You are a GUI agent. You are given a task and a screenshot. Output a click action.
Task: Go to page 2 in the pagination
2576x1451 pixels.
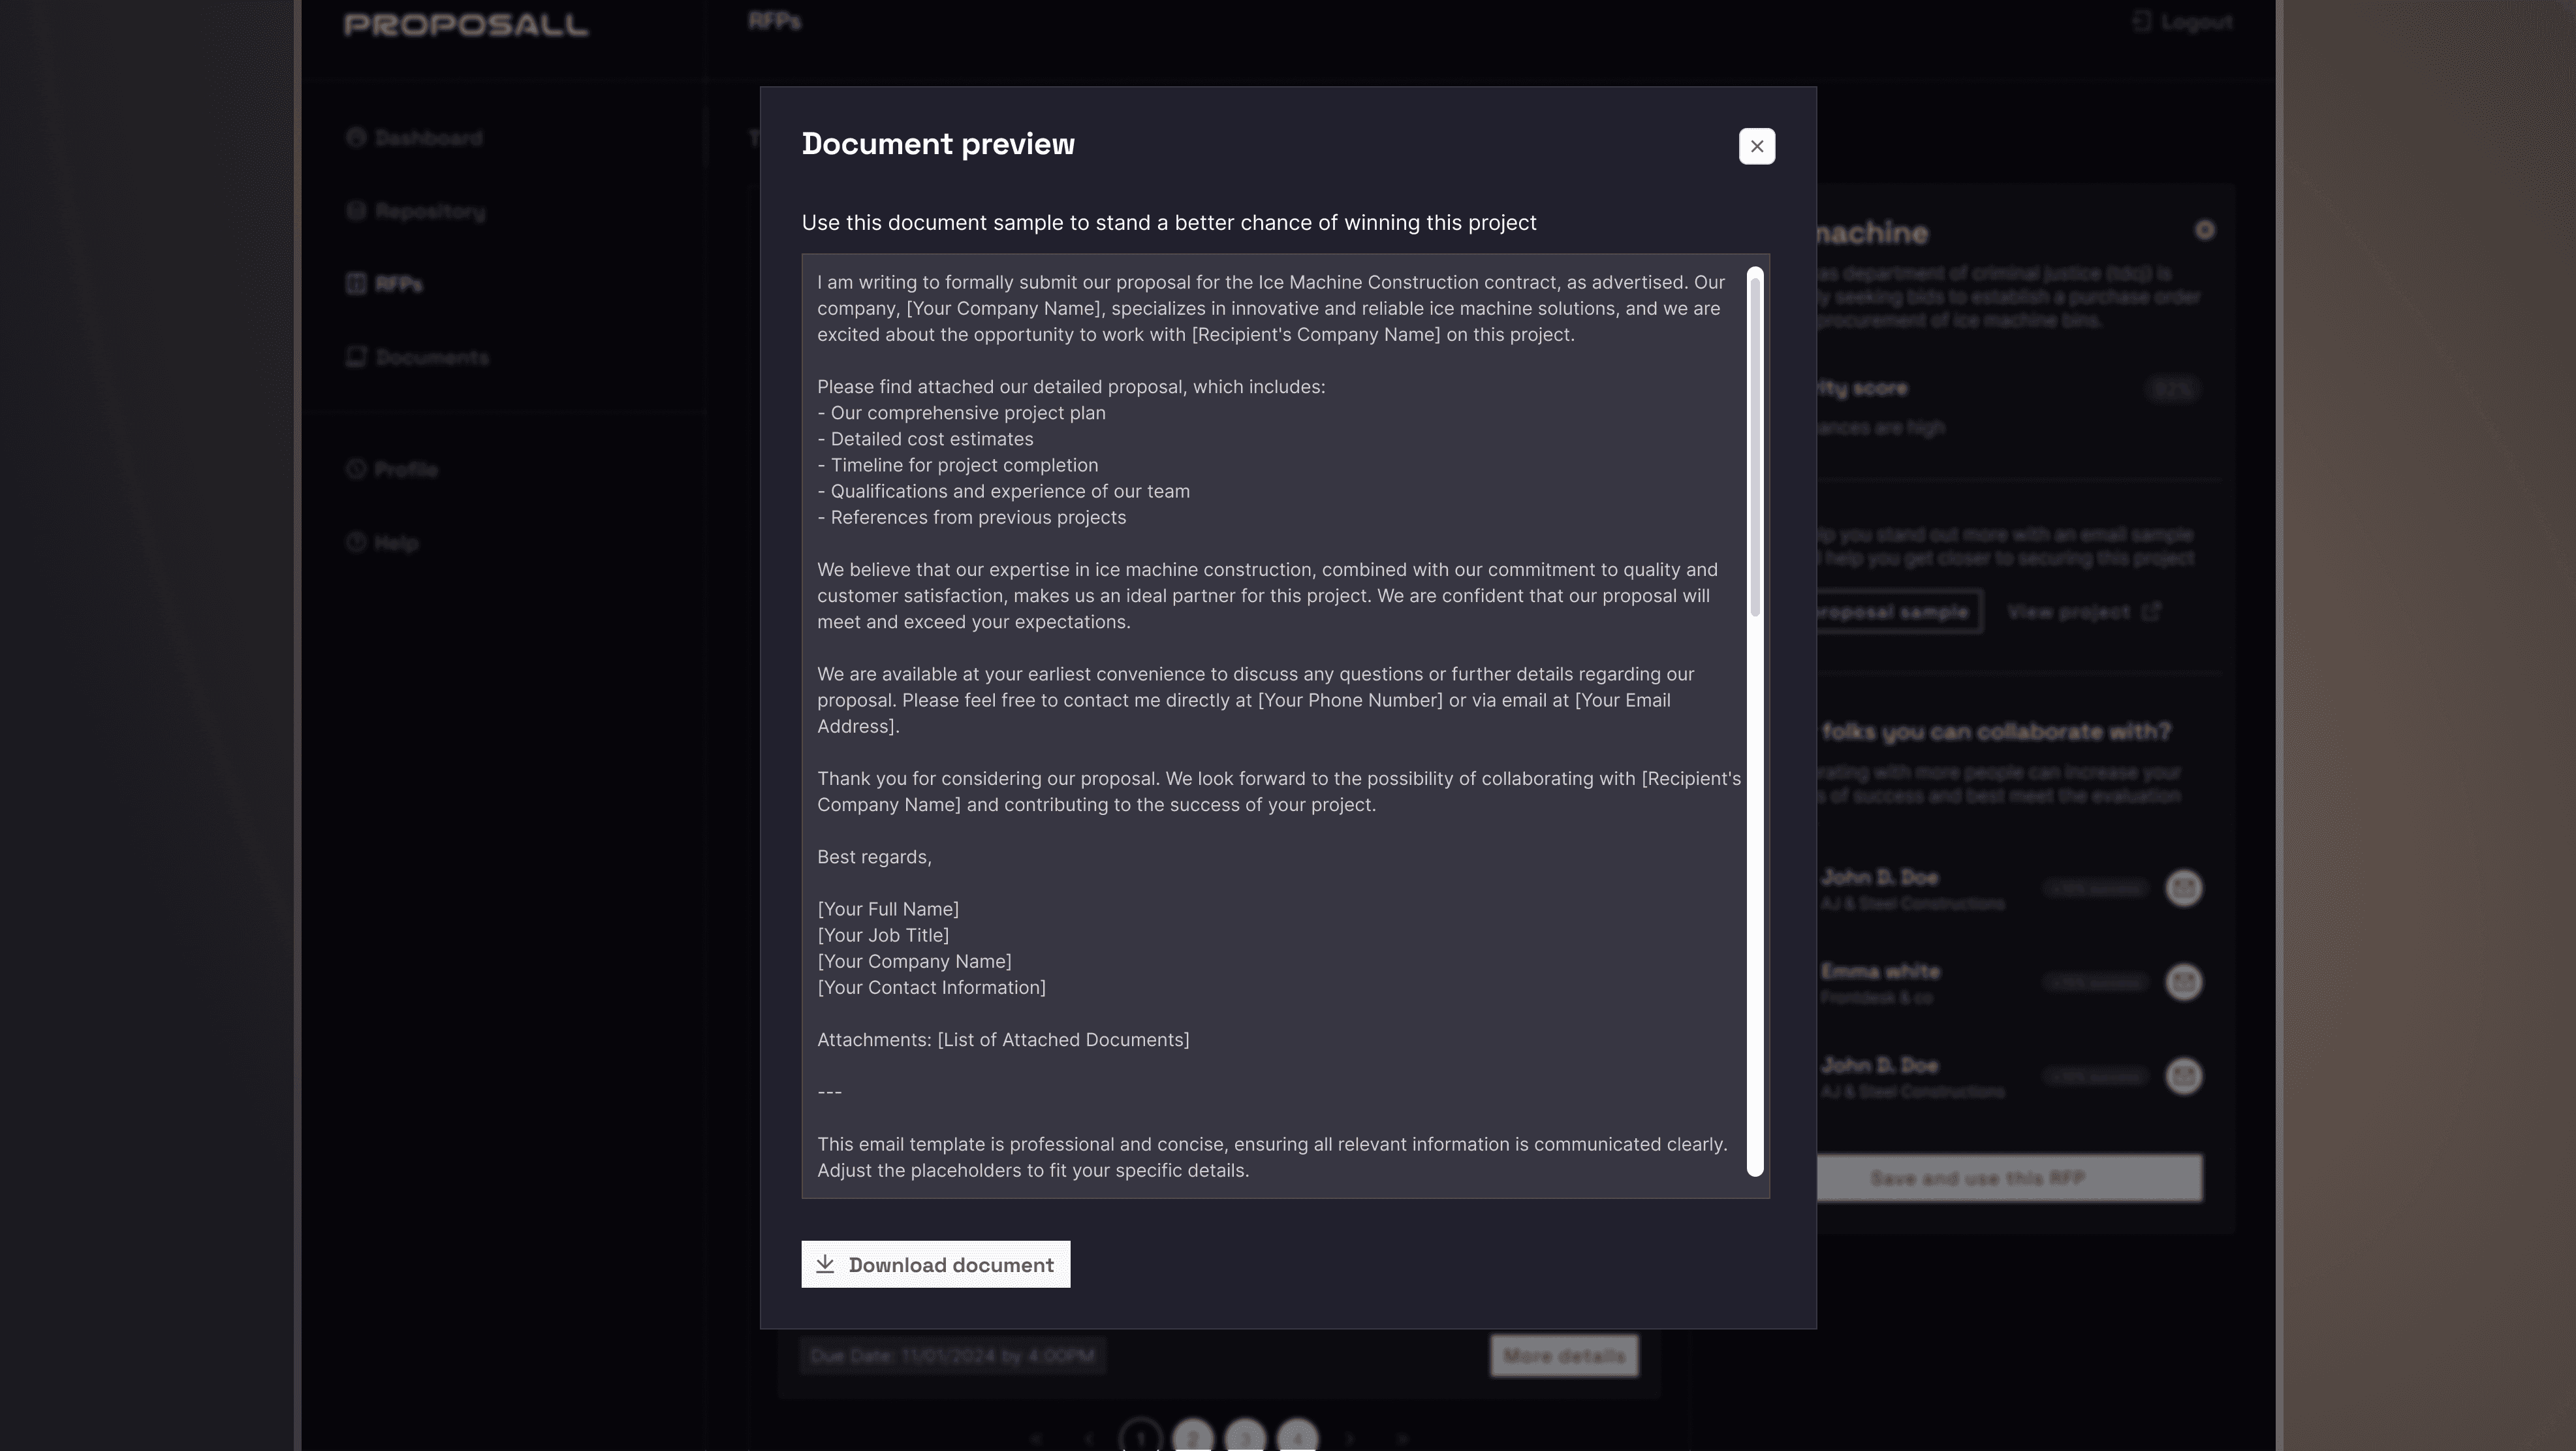pos(1192,1437)
